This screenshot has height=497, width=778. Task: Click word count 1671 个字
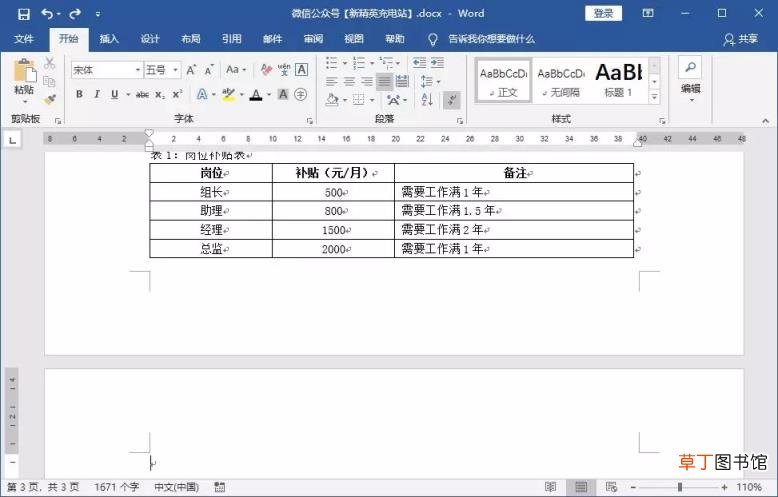coord(117,487)
